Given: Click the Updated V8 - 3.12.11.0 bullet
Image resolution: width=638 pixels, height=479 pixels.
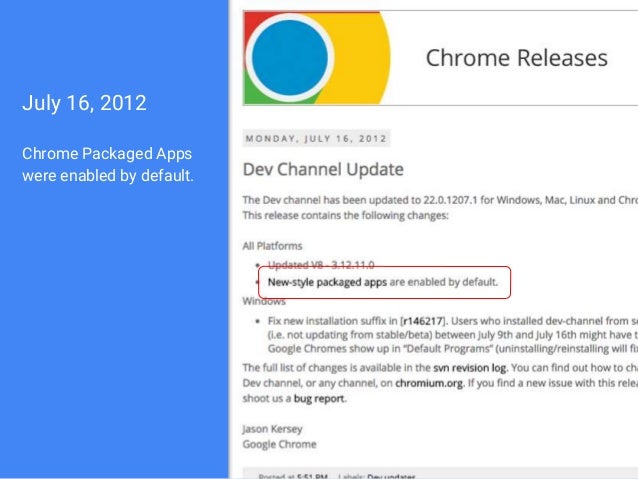Looking at the screenshot, I should point(321,265).
